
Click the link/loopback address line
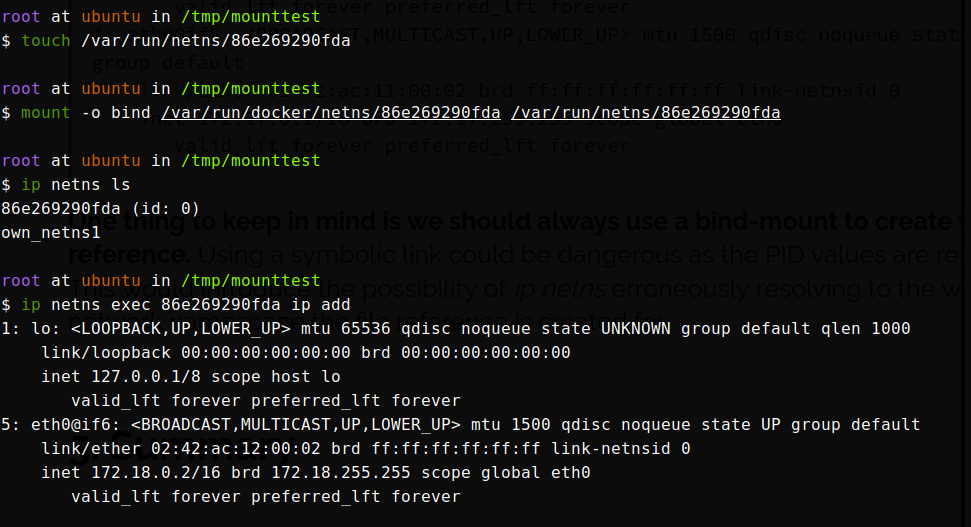[x=305, y=353]
